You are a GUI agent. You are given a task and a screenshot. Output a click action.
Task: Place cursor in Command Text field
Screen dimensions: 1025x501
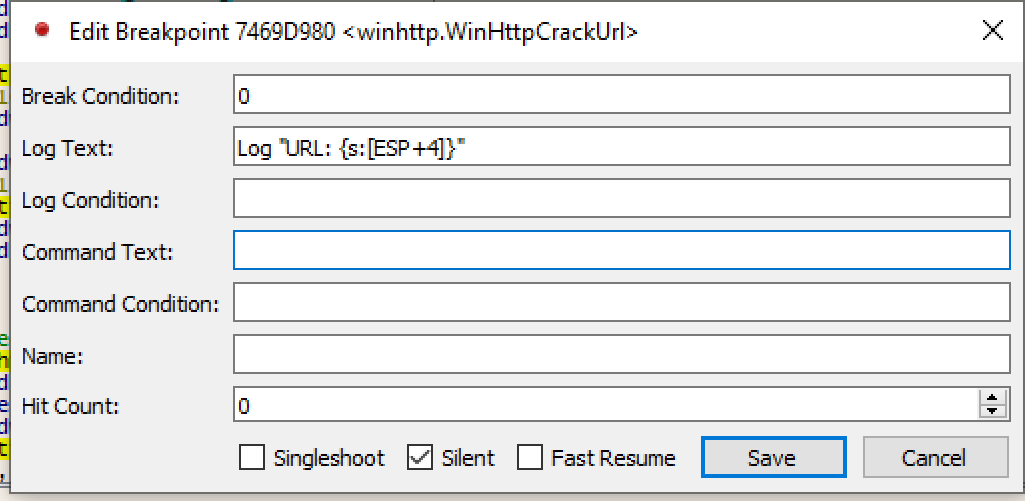(x=621, y=251)
